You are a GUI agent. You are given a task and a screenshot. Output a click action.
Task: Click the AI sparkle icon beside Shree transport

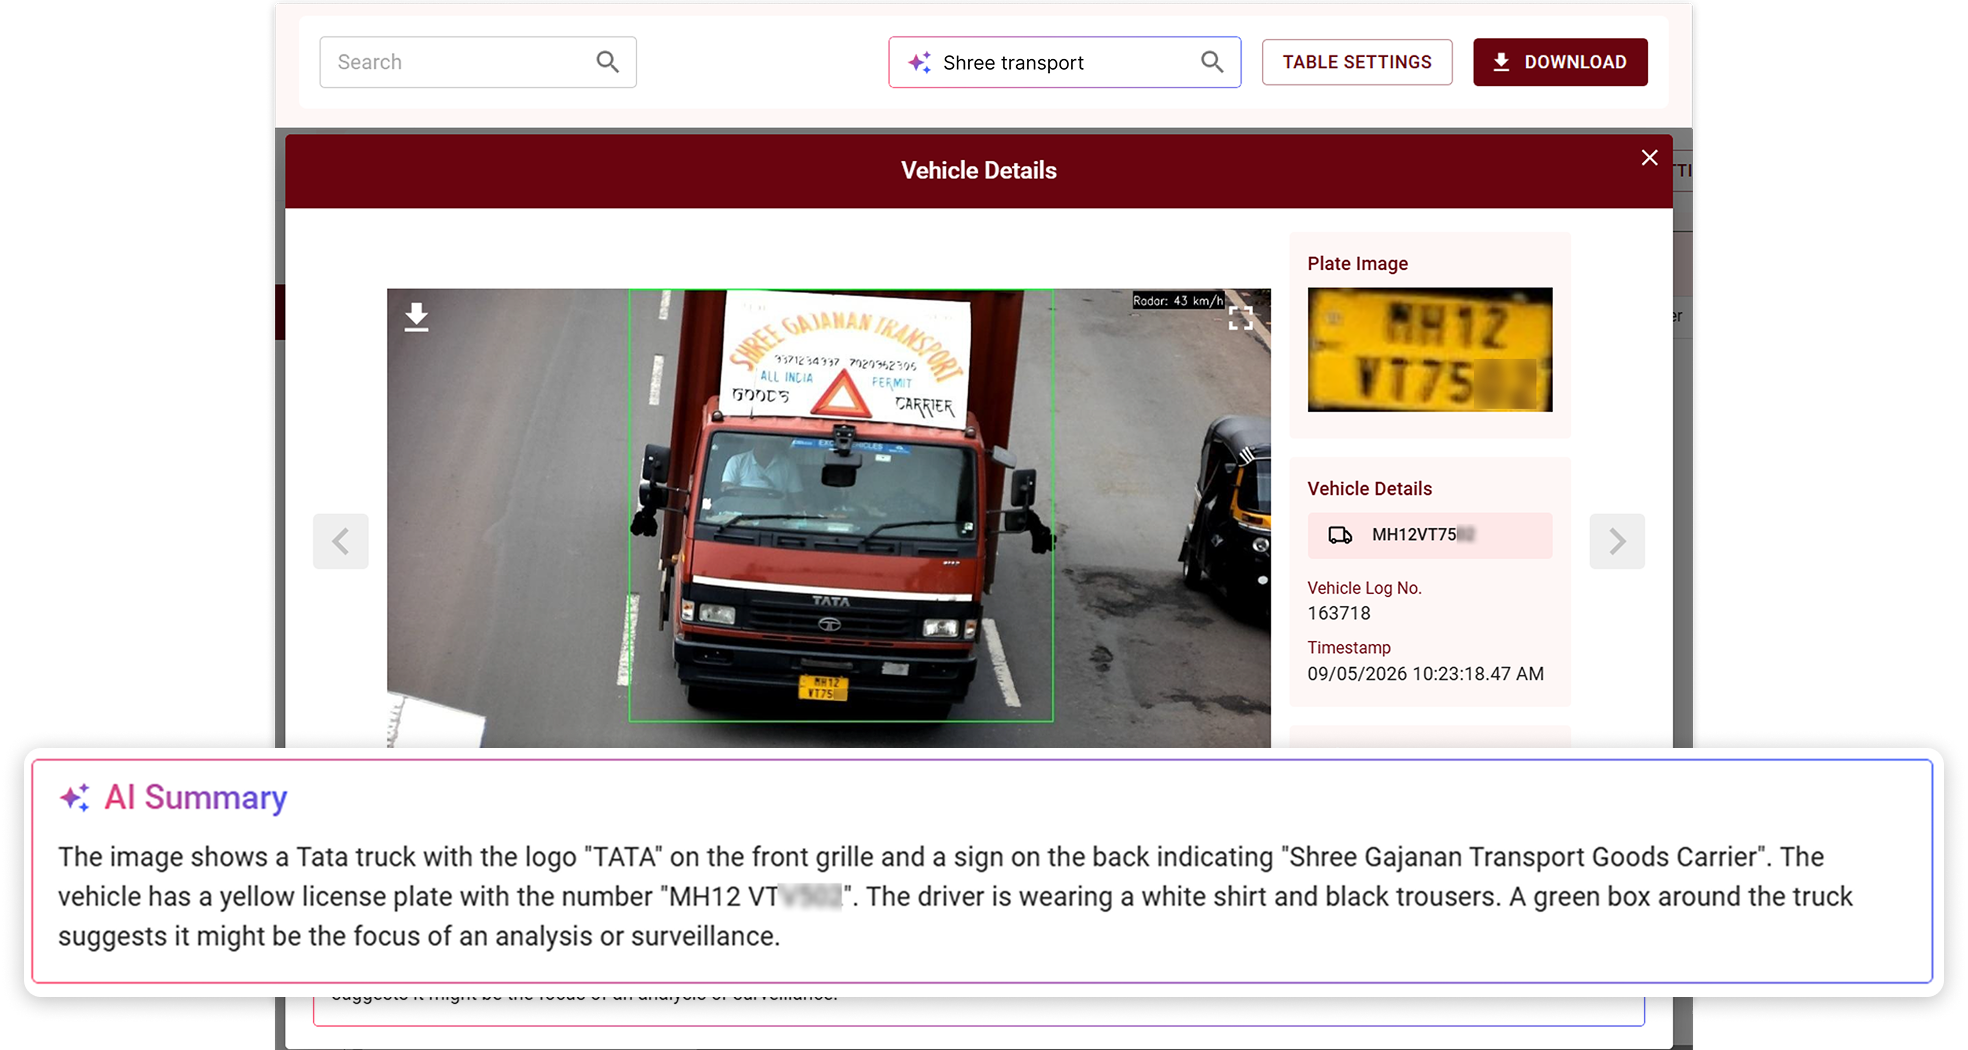[919, 62]
